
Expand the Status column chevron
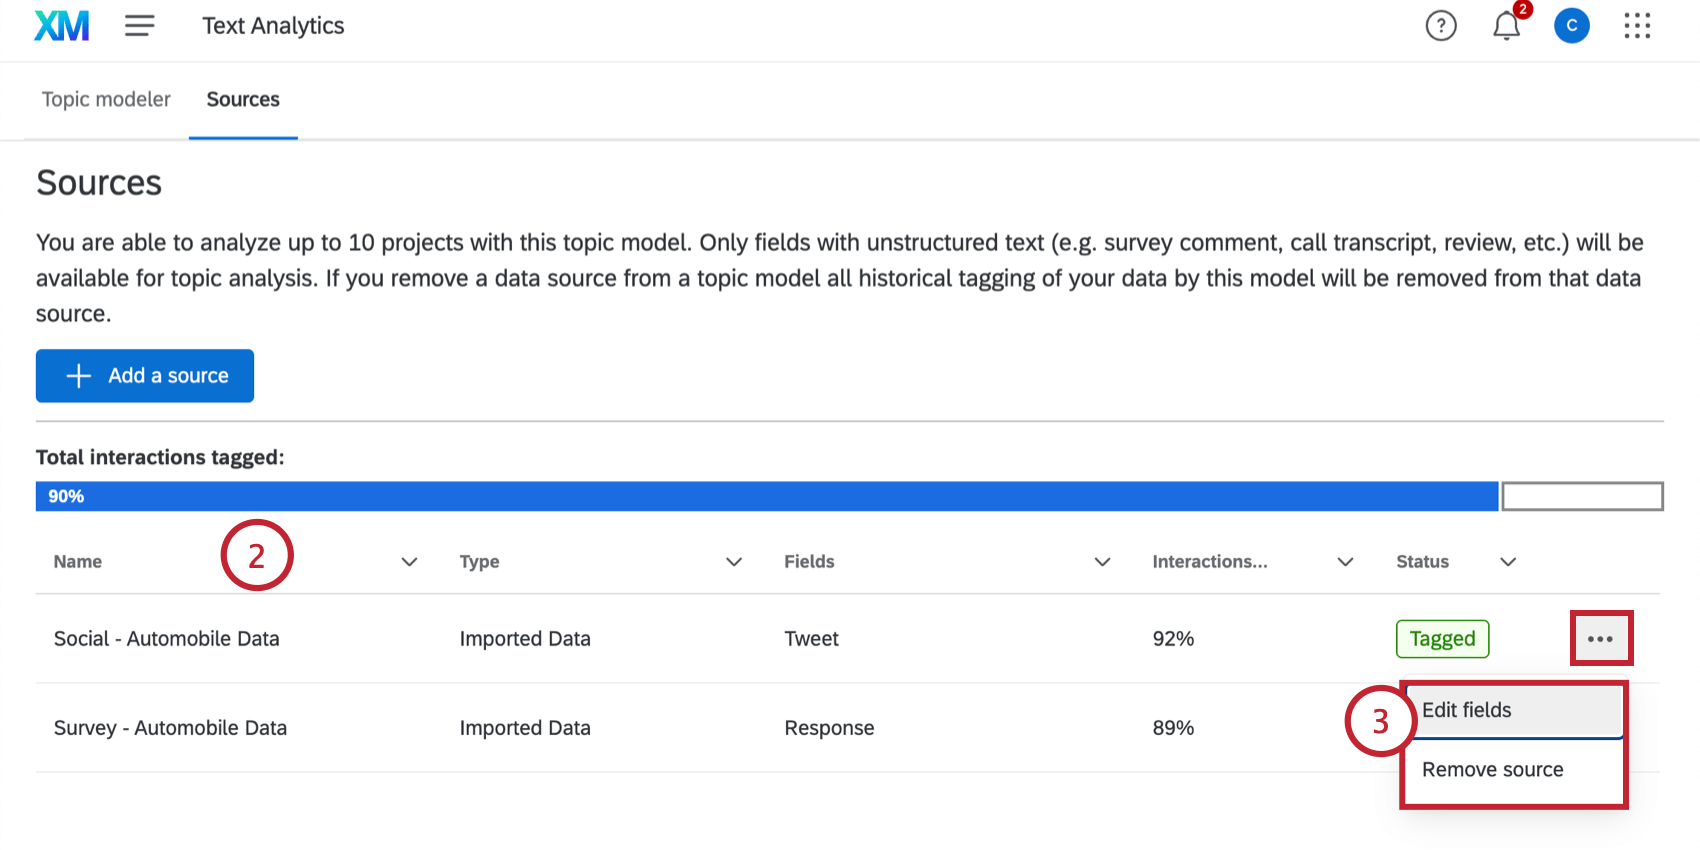[1508, 562]
